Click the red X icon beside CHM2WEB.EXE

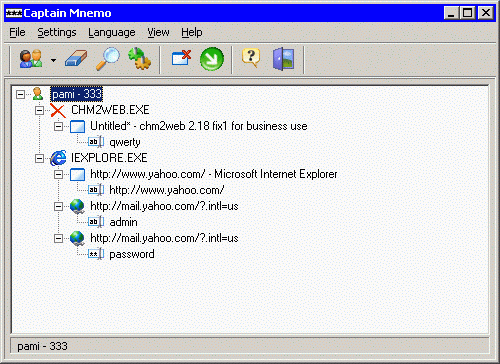tap(58, 110)
